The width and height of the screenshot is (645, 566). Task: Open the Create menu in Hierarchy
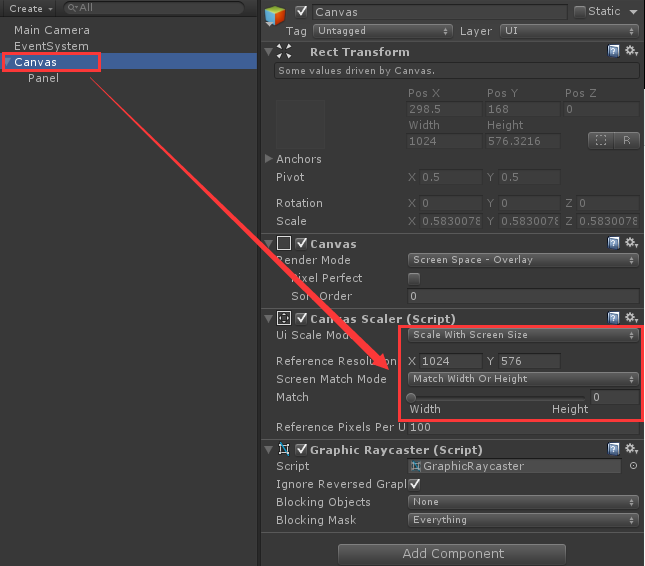coord(31,8)
